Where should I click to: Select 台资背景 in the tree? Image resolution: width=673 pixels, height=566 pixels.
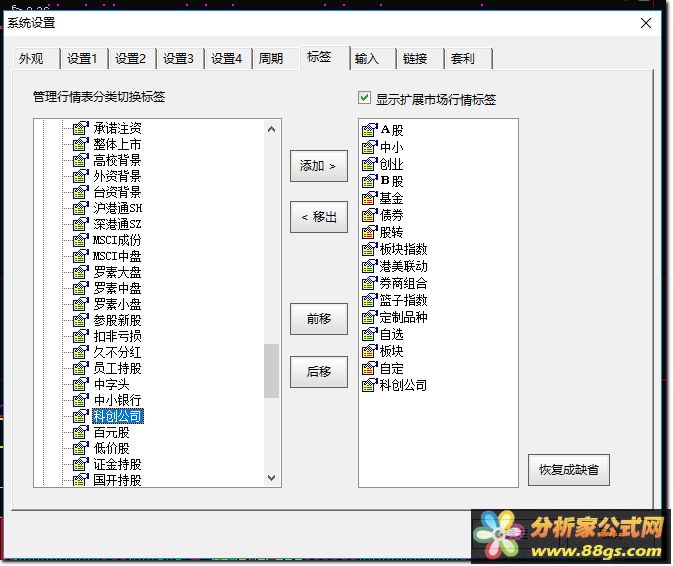point(117,192)
